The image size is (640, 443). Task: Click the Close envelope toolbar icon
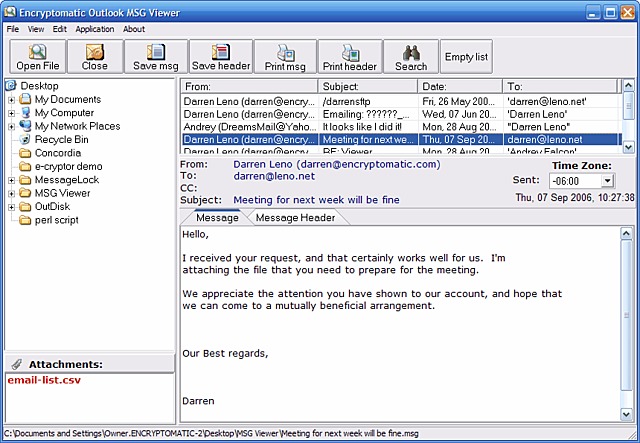(x=95, y=52)
